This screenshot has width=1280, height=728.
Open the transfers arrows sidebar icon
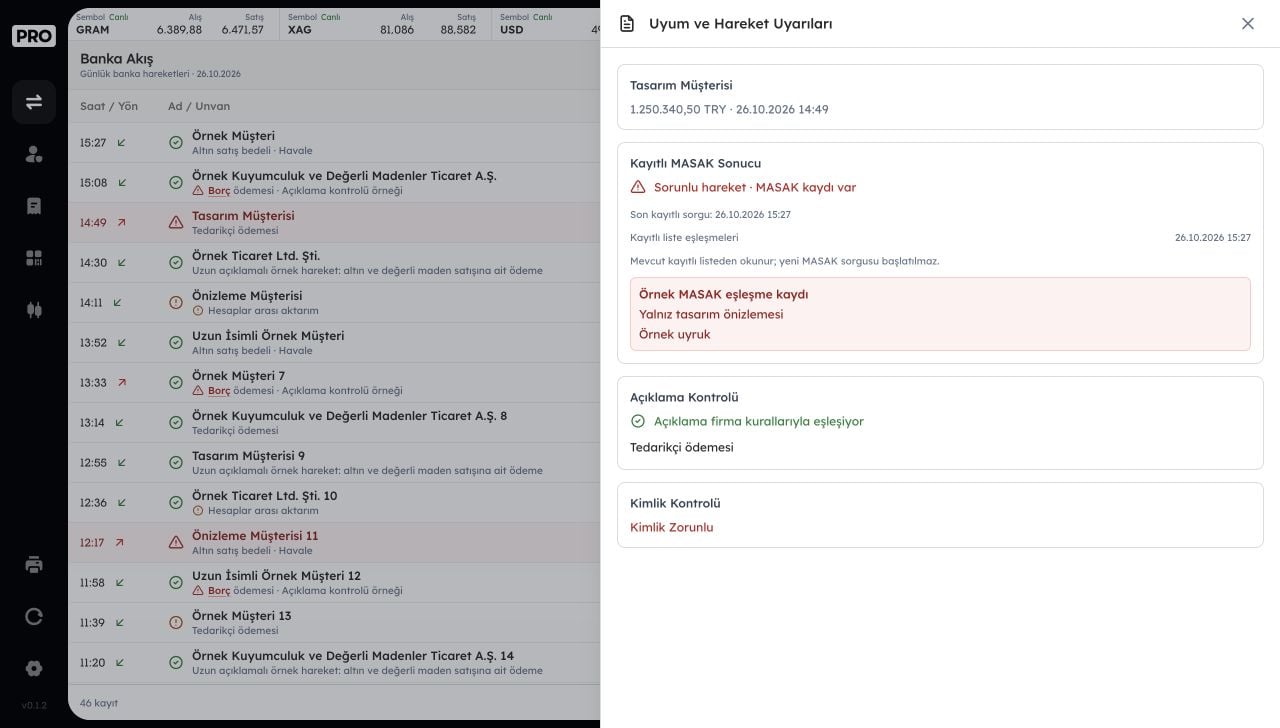click(x=34, y=102)
